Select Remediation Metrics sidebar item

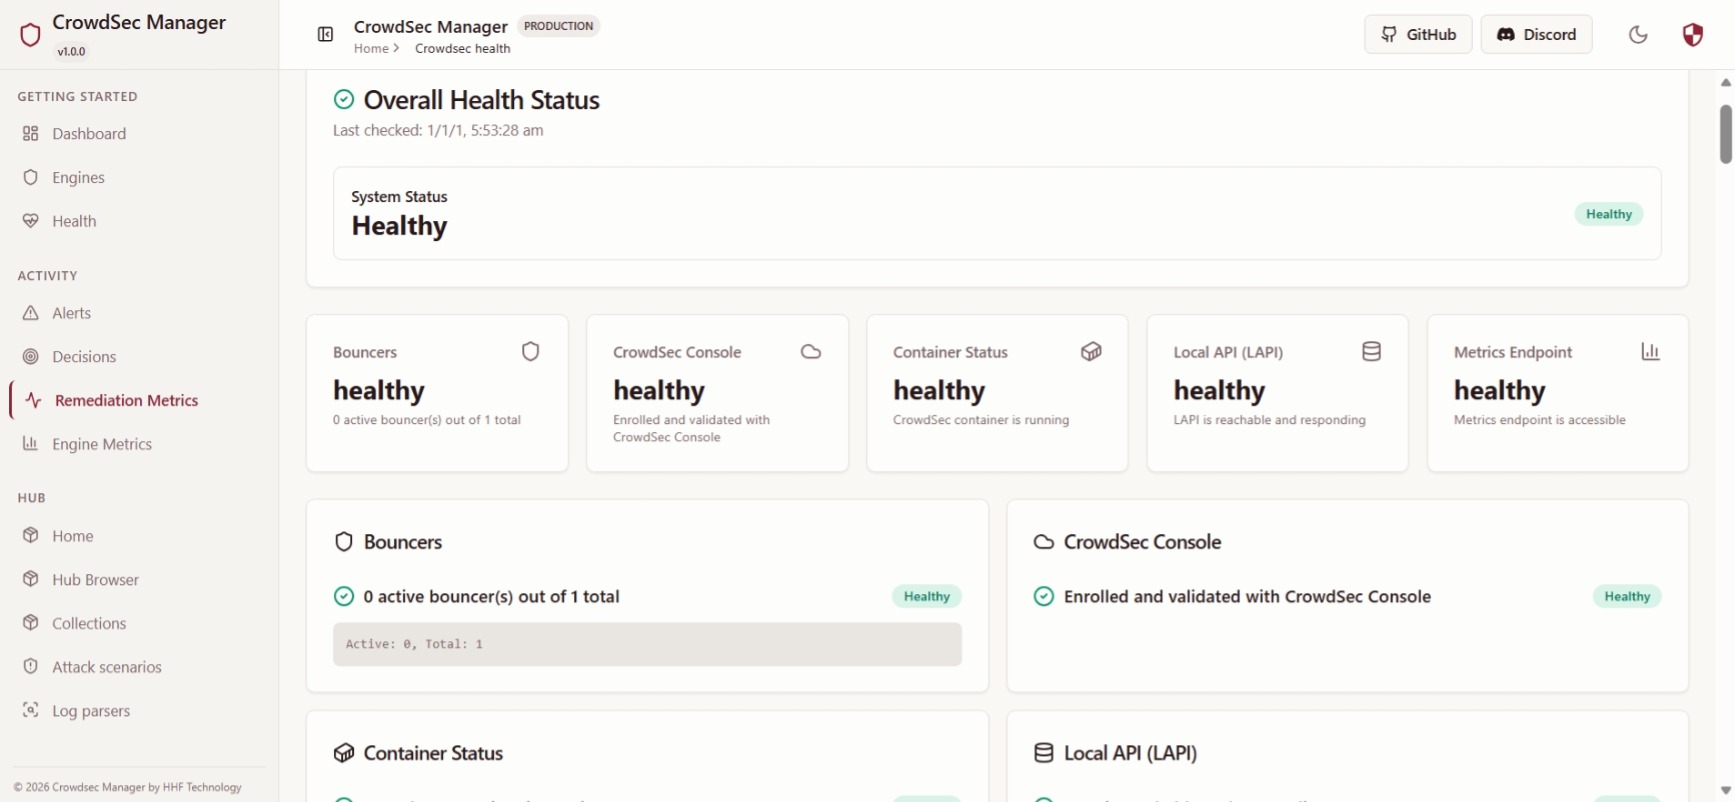click(139, 401)
